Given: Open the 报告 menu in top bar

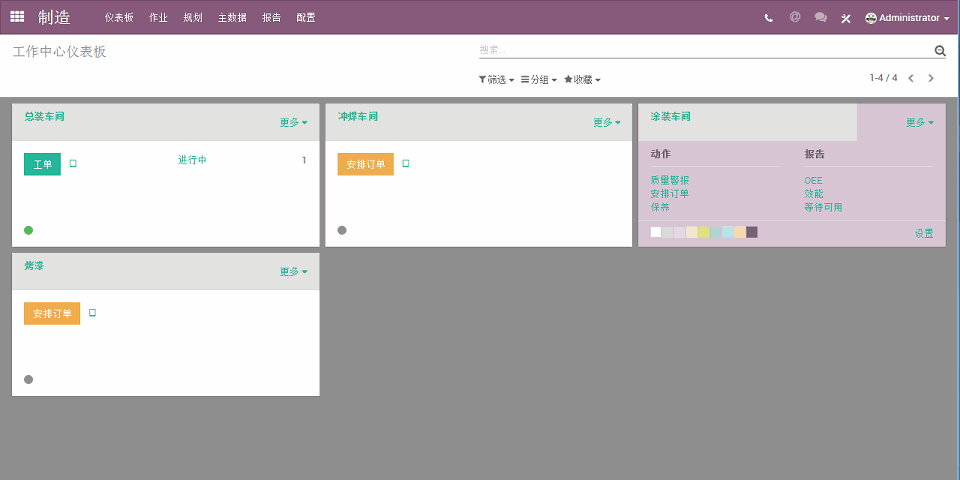Looking at the screenshot, I should pos(271,18).
